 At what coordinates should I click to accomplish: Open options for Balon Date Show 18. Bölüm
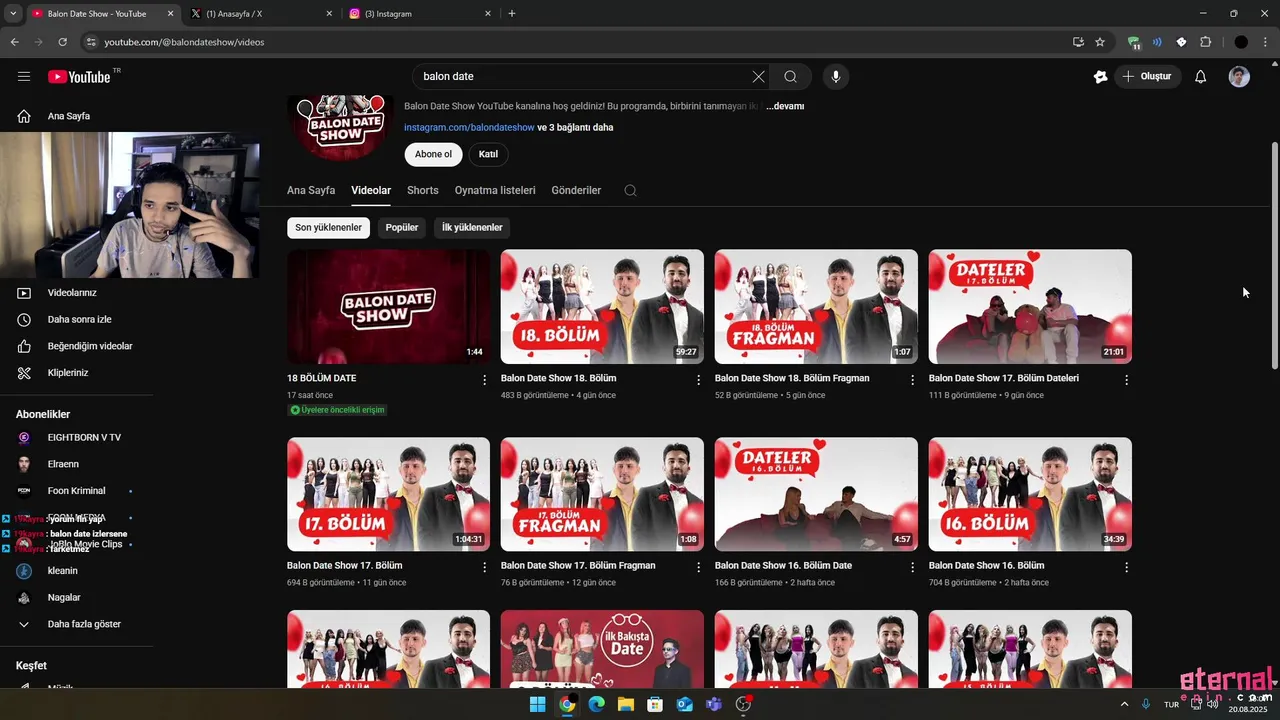pos(699,380)
